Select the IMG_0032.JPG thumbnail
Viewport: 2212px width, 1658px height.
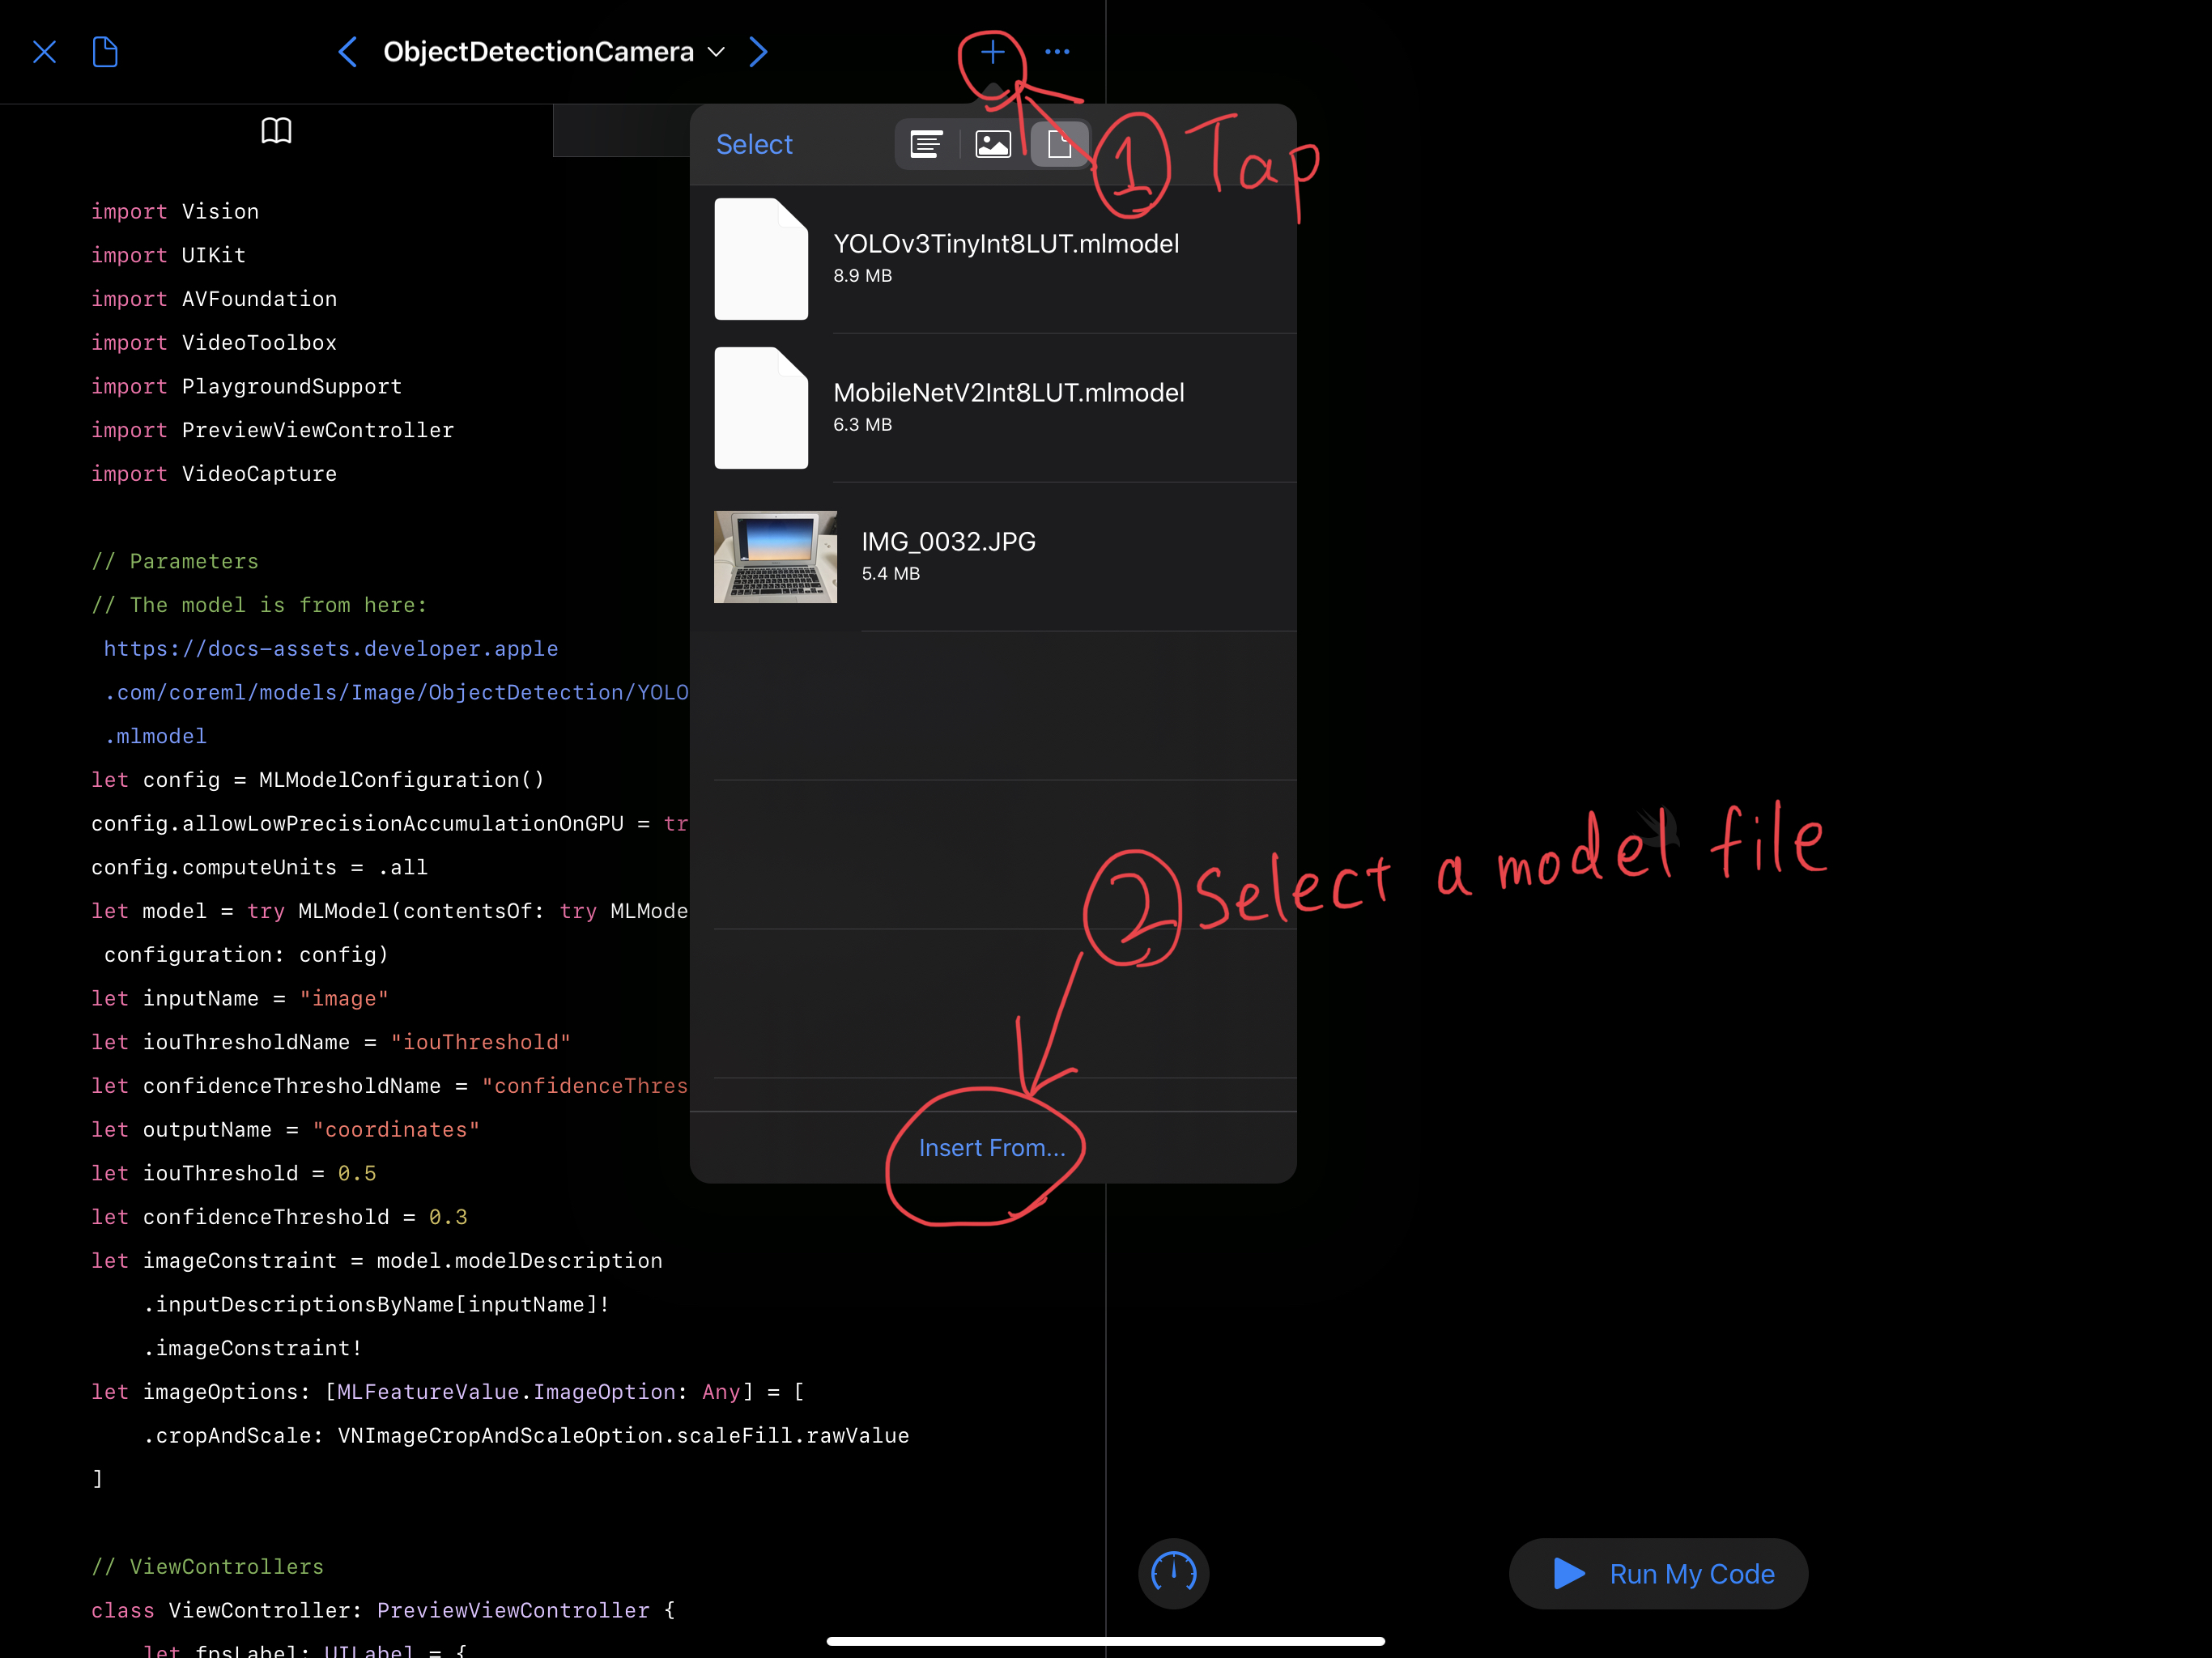pyautogui.click(x=775, y=557)
